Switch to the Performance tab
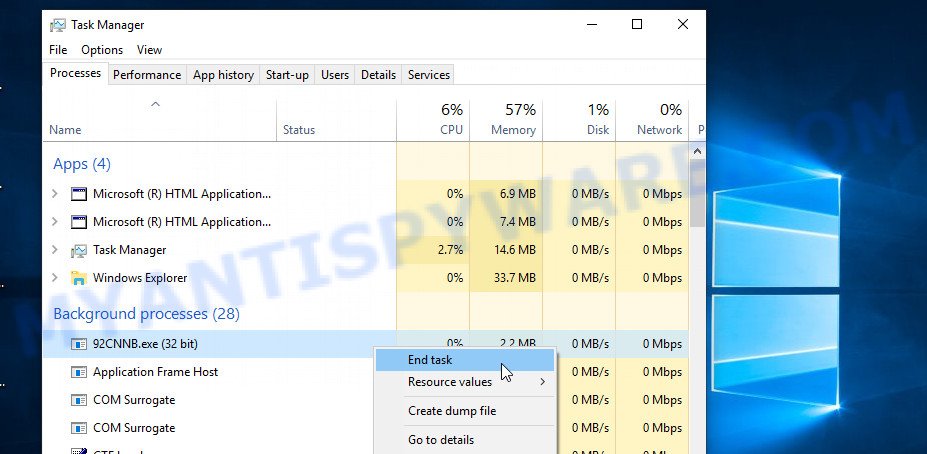 [x=147, y=75]
